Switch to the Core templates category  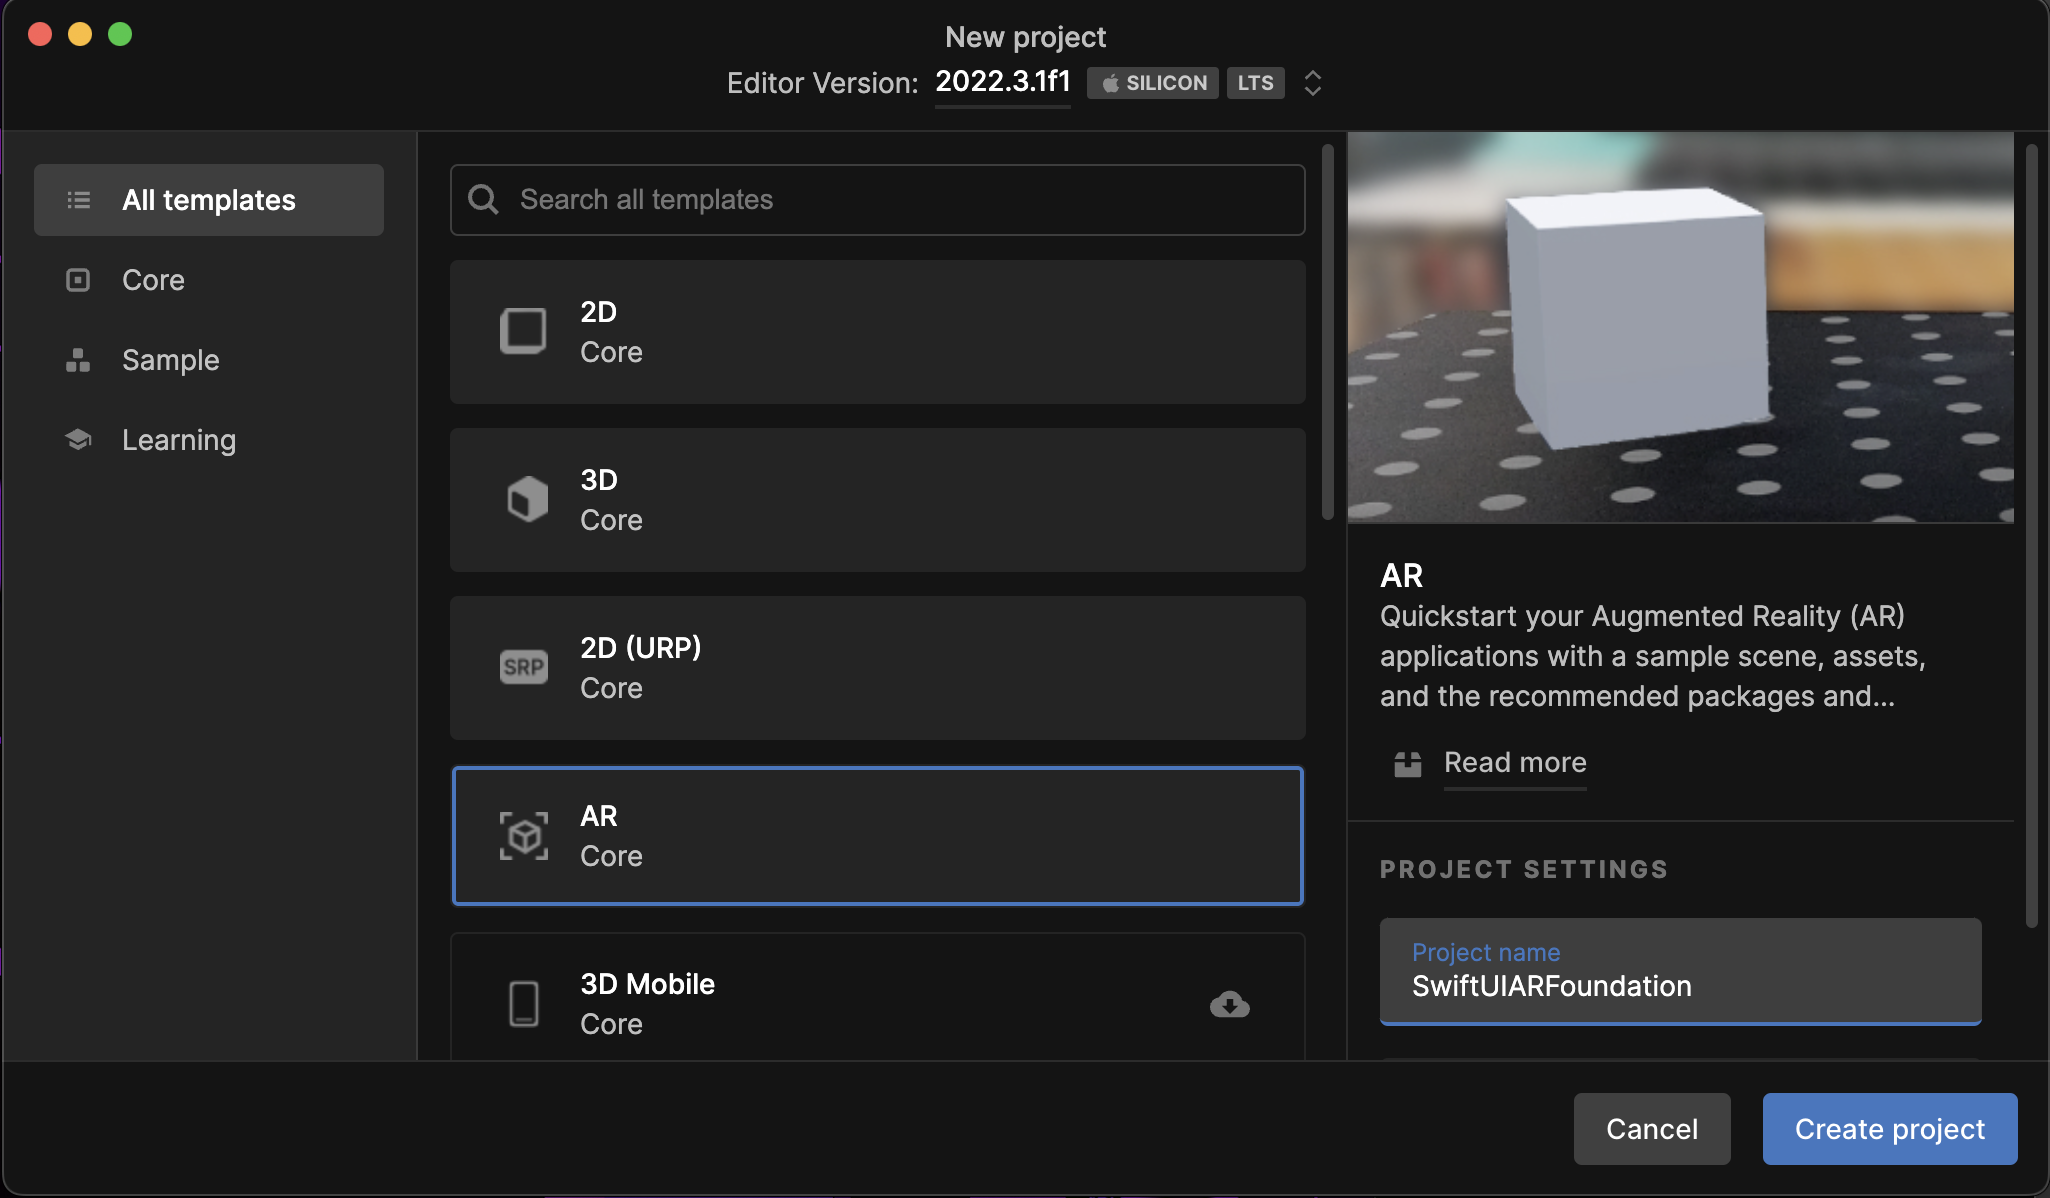point(153,280)
